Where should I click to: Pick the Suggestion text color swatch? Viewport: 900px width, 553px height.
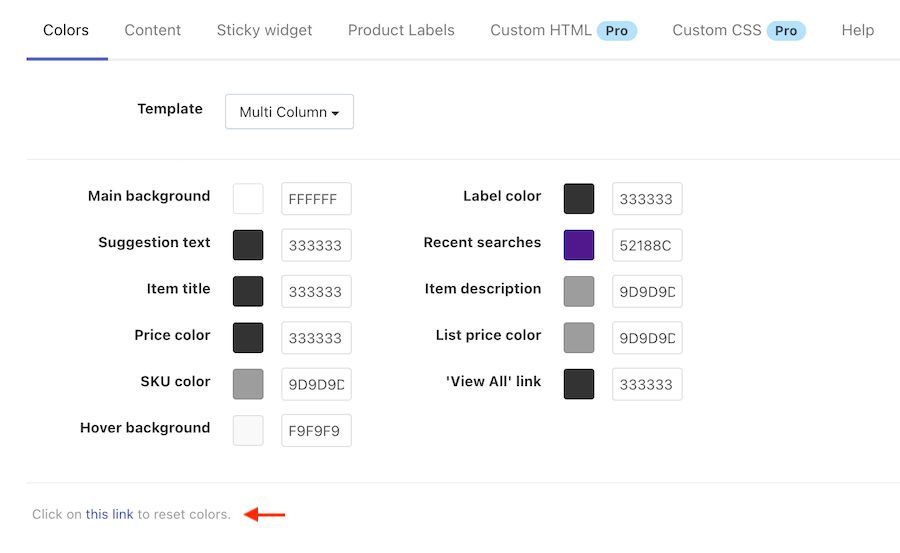tap(248, 245)
